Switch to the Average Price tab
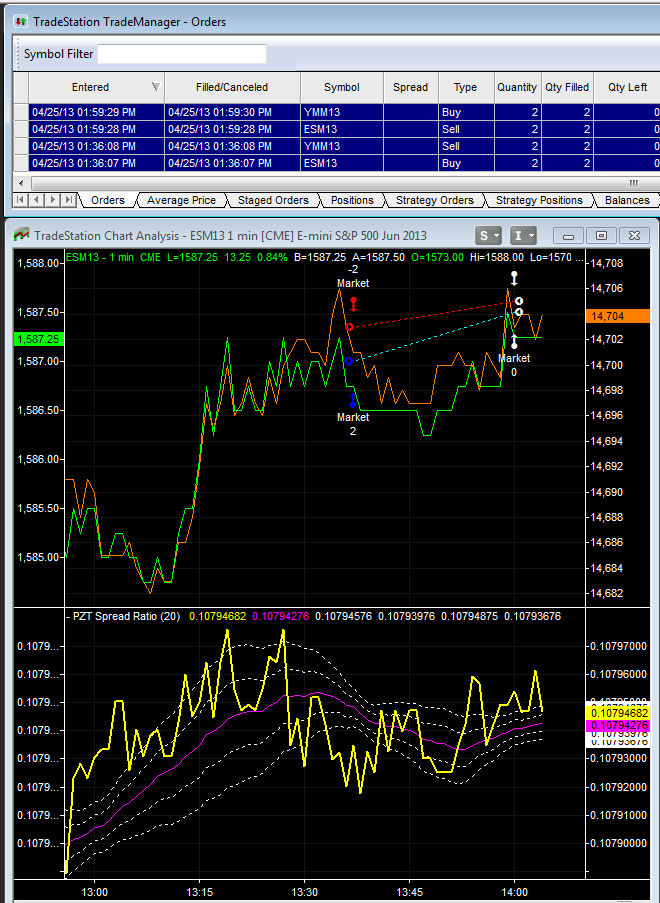This screenshot has width=660, height=903. (x=181, y=200)
